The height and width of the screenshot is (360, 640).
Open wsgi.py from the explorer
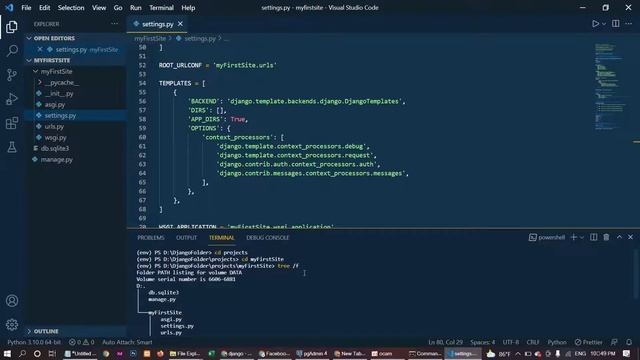click(x=56, y=138)
